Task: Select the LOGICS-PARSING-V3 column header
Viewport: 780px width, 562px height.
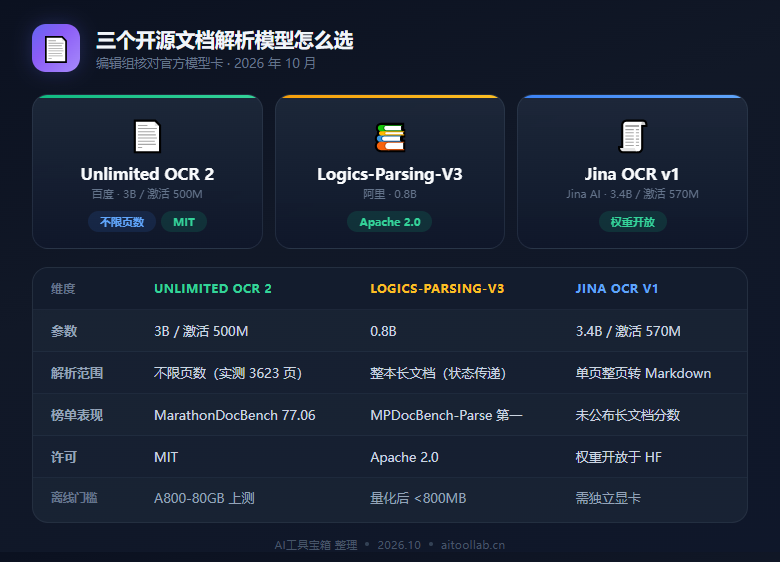Action: [437, 288]
